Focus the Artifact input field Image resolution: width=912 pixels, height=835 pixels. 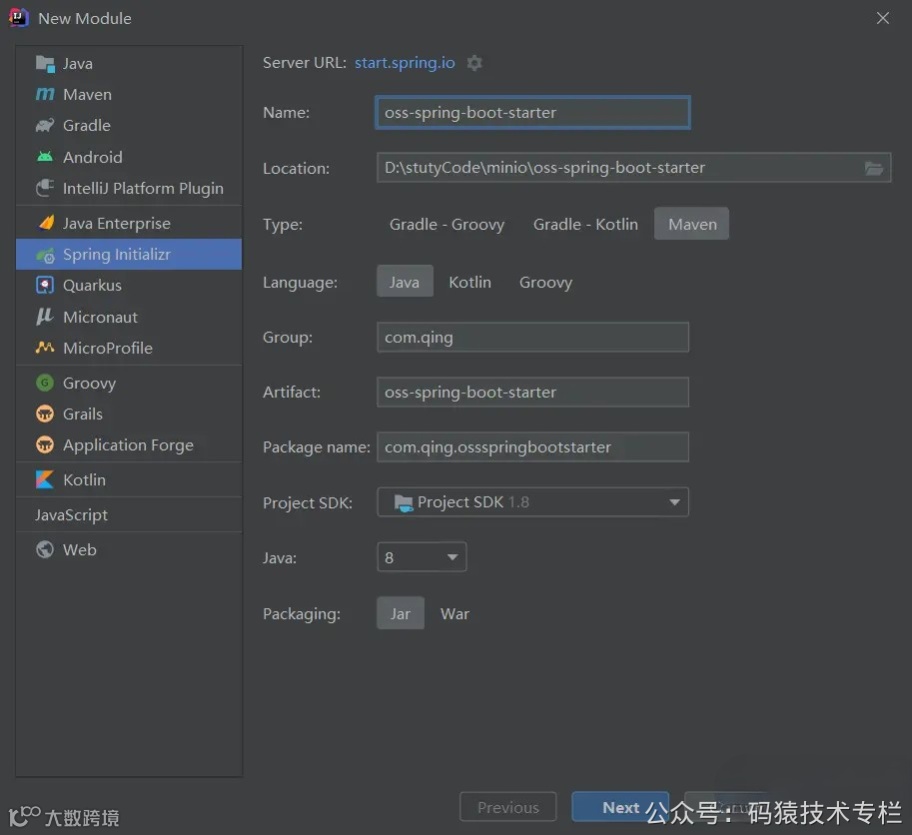[533, 392]
